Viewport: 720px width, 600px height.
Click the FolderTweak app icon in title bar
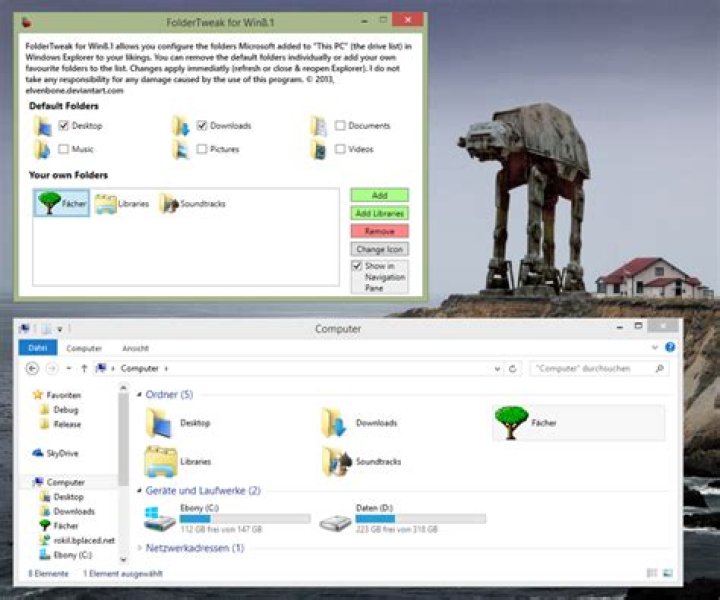coord(27,22)
